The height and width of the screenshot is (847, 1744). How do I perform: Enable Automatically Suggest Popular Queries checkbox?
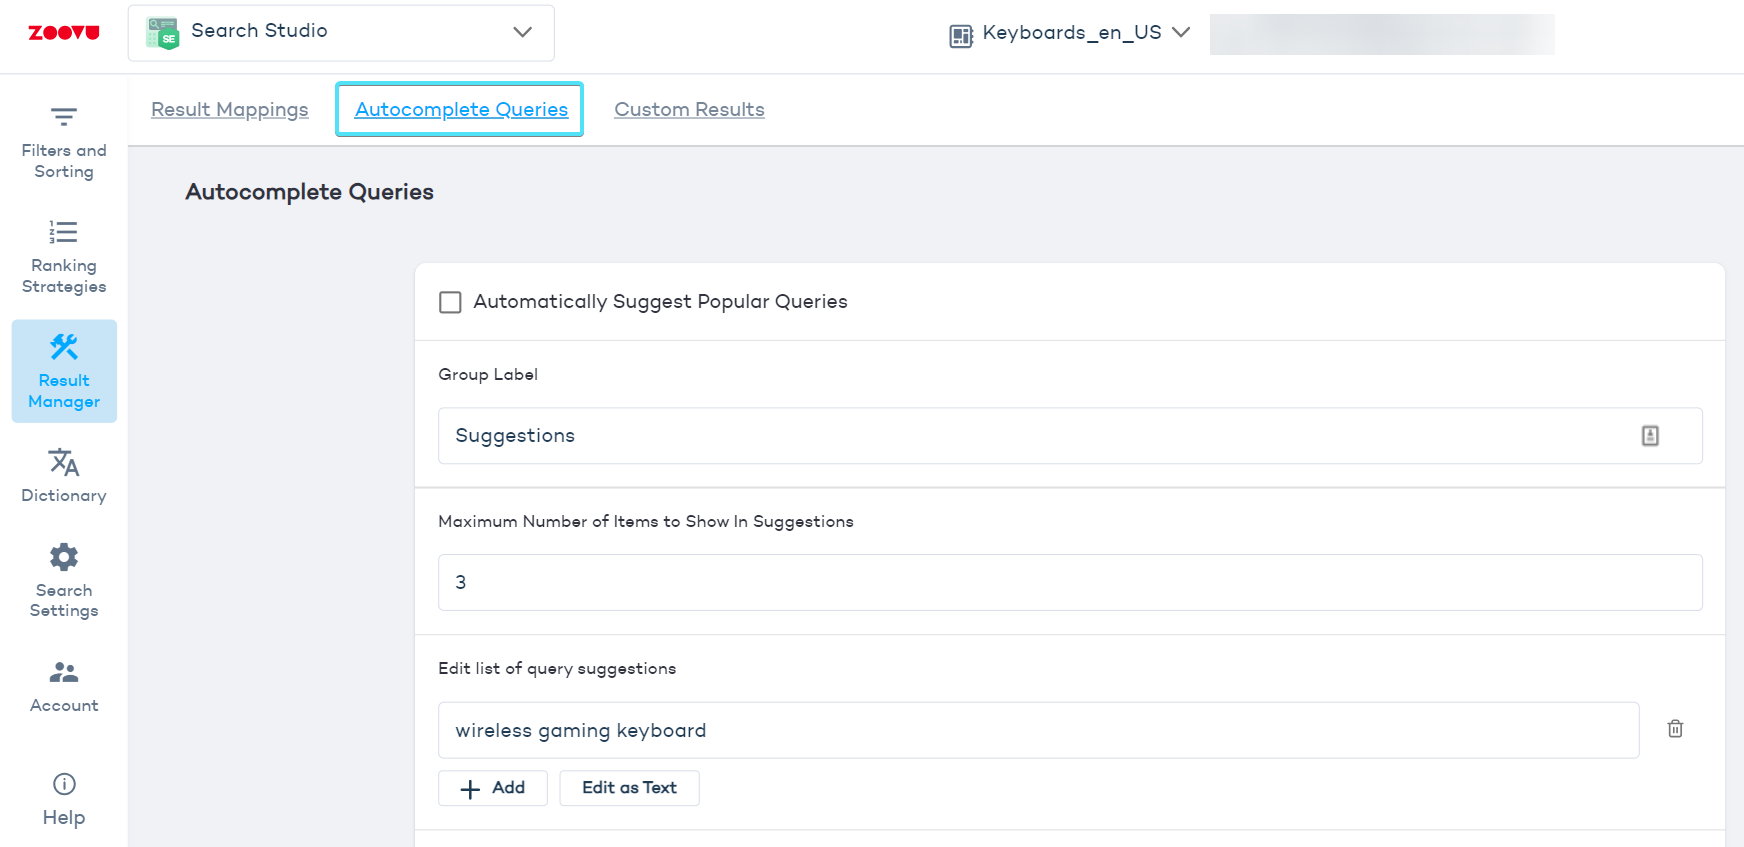coord(450,302)
